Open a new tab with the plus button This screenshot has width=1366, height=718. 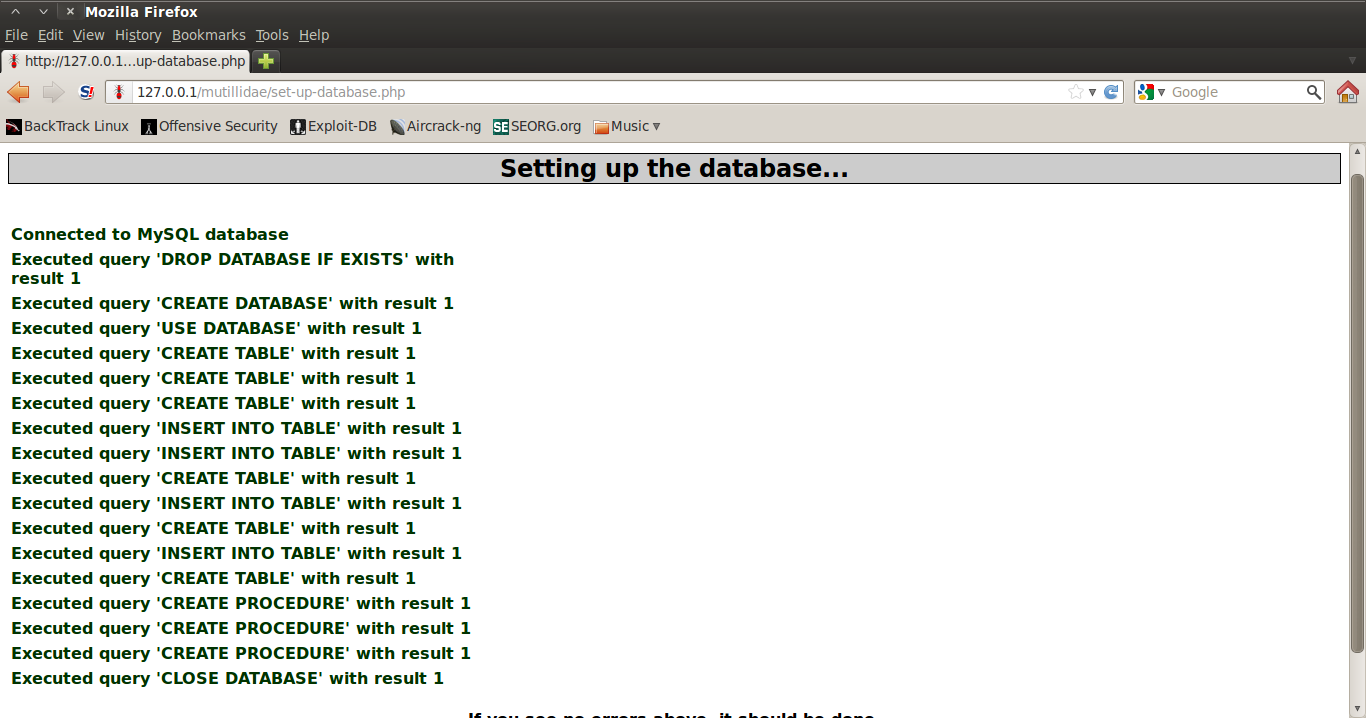pyautogui.click(x=265, y=60)
